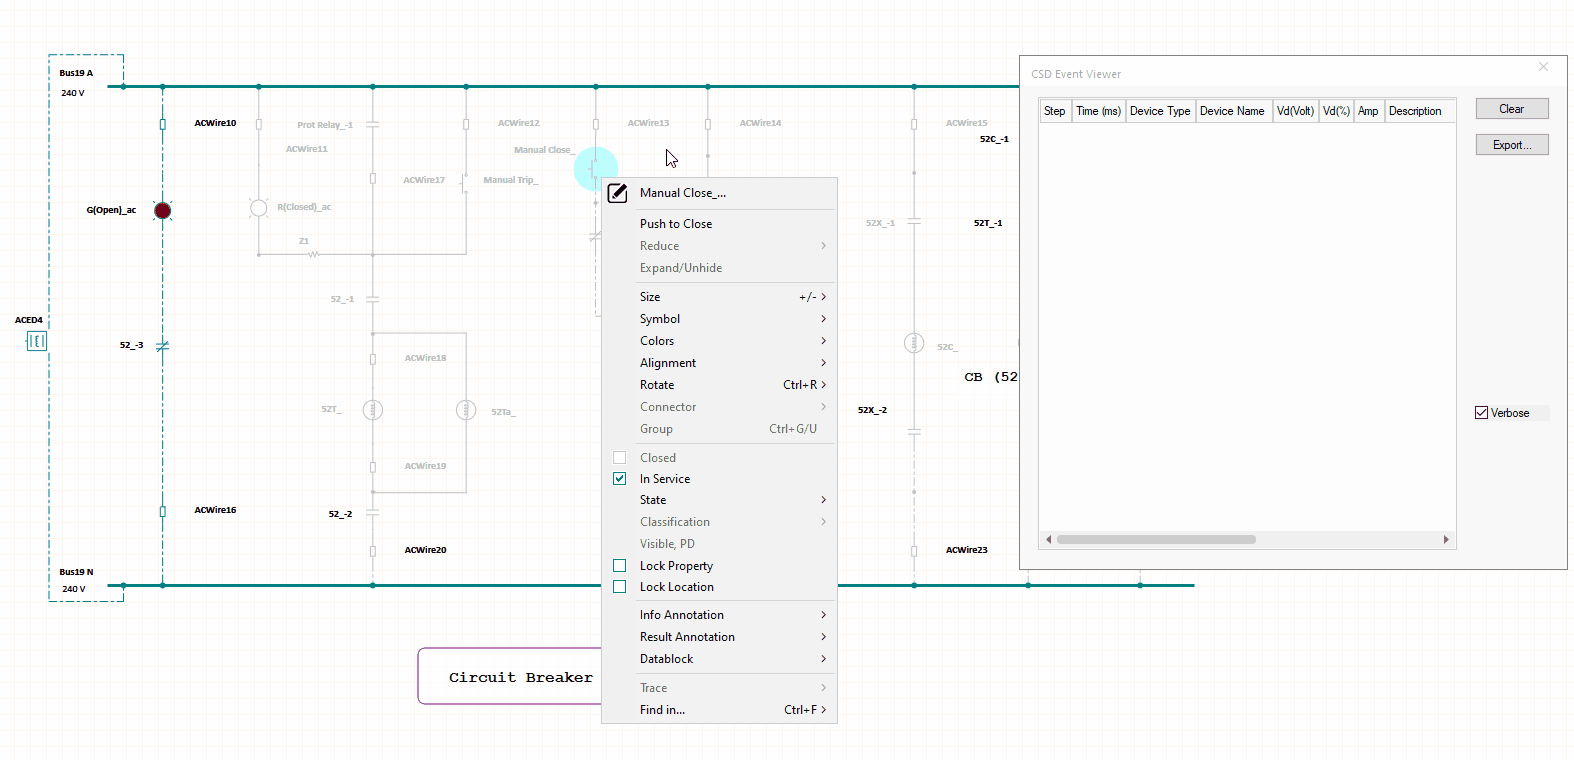Click the 52T_ coil symbol

tap(373, 410)
